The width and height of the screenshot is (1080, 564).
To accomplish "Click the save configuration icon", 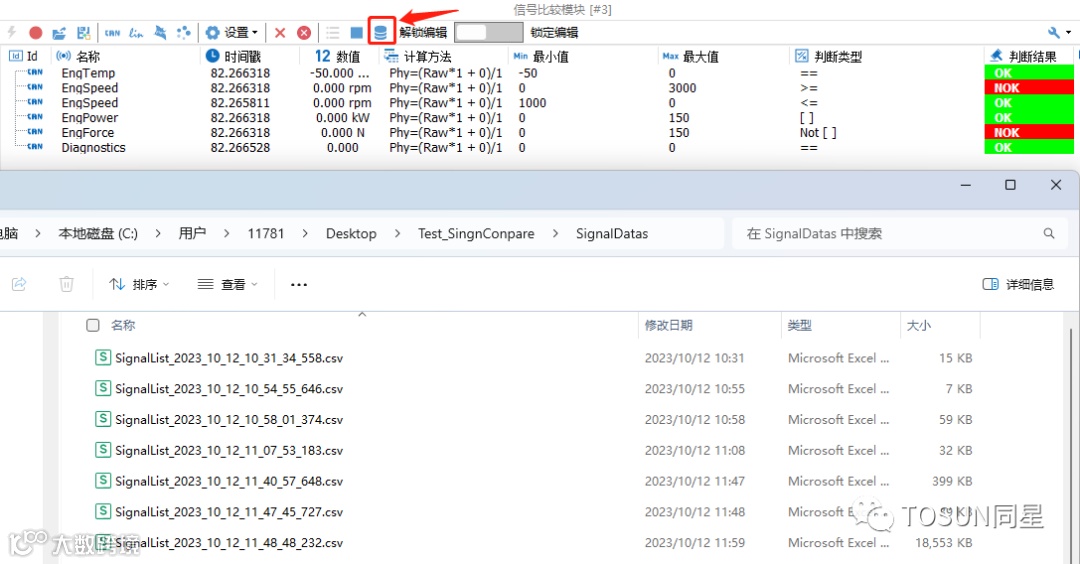I will coord(83,32).
